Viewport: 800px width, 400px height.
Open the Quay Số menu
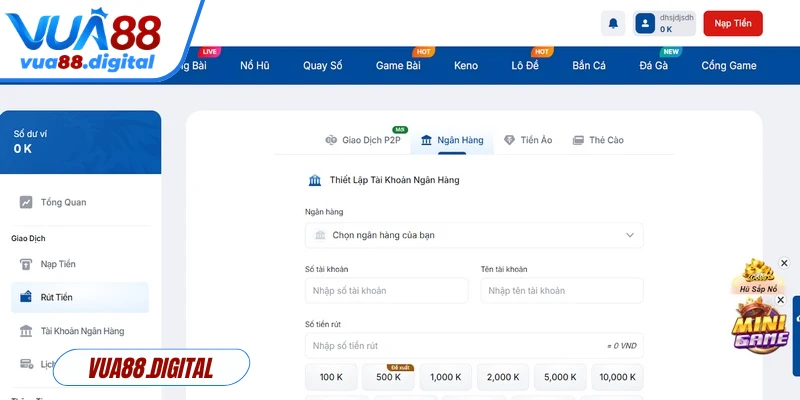click(322, 65)
